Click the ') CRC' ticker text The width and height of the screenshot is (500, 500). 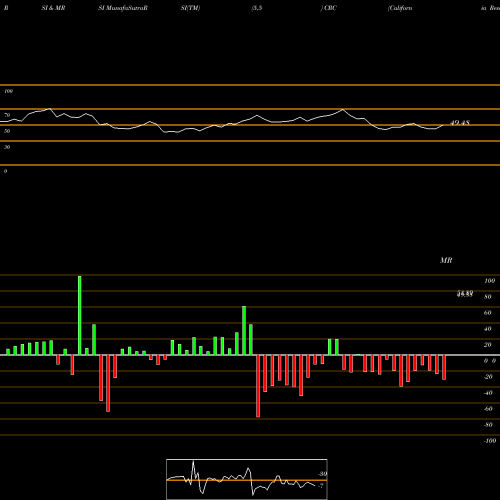pyautogui.click(x=329, y=8)
